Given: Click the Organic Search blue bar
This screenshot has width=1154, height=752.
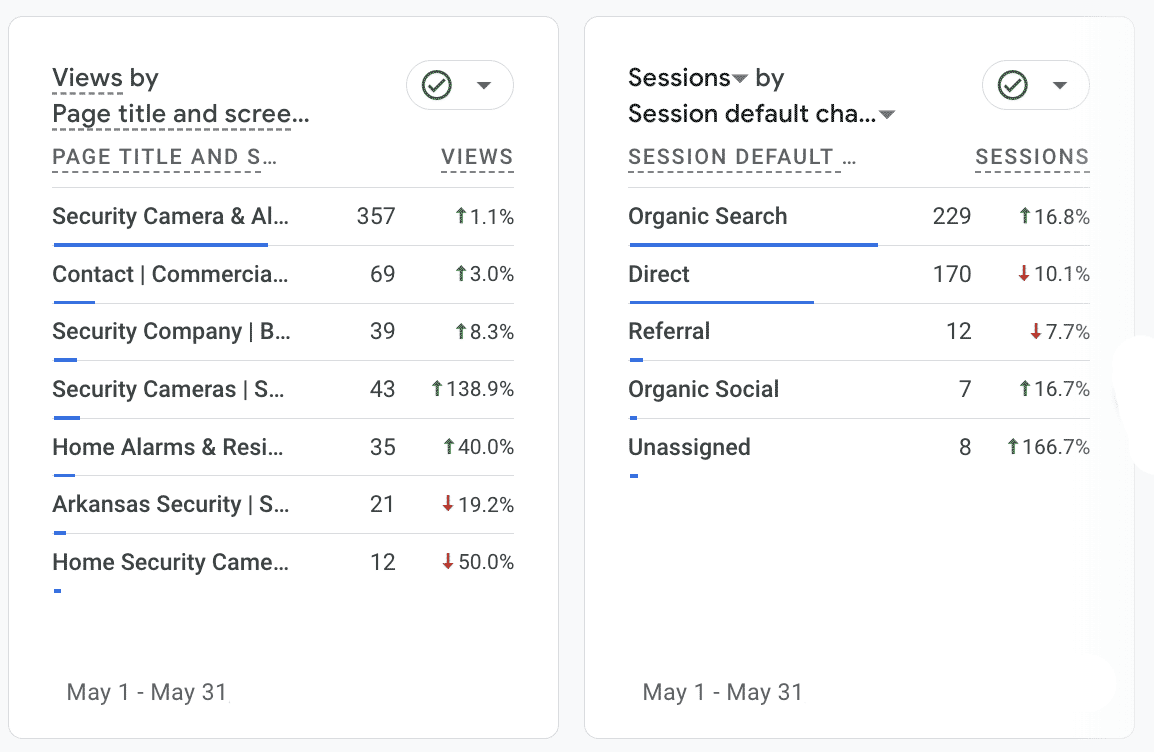Looking at the screenshot, I should (x=753, y=244).
